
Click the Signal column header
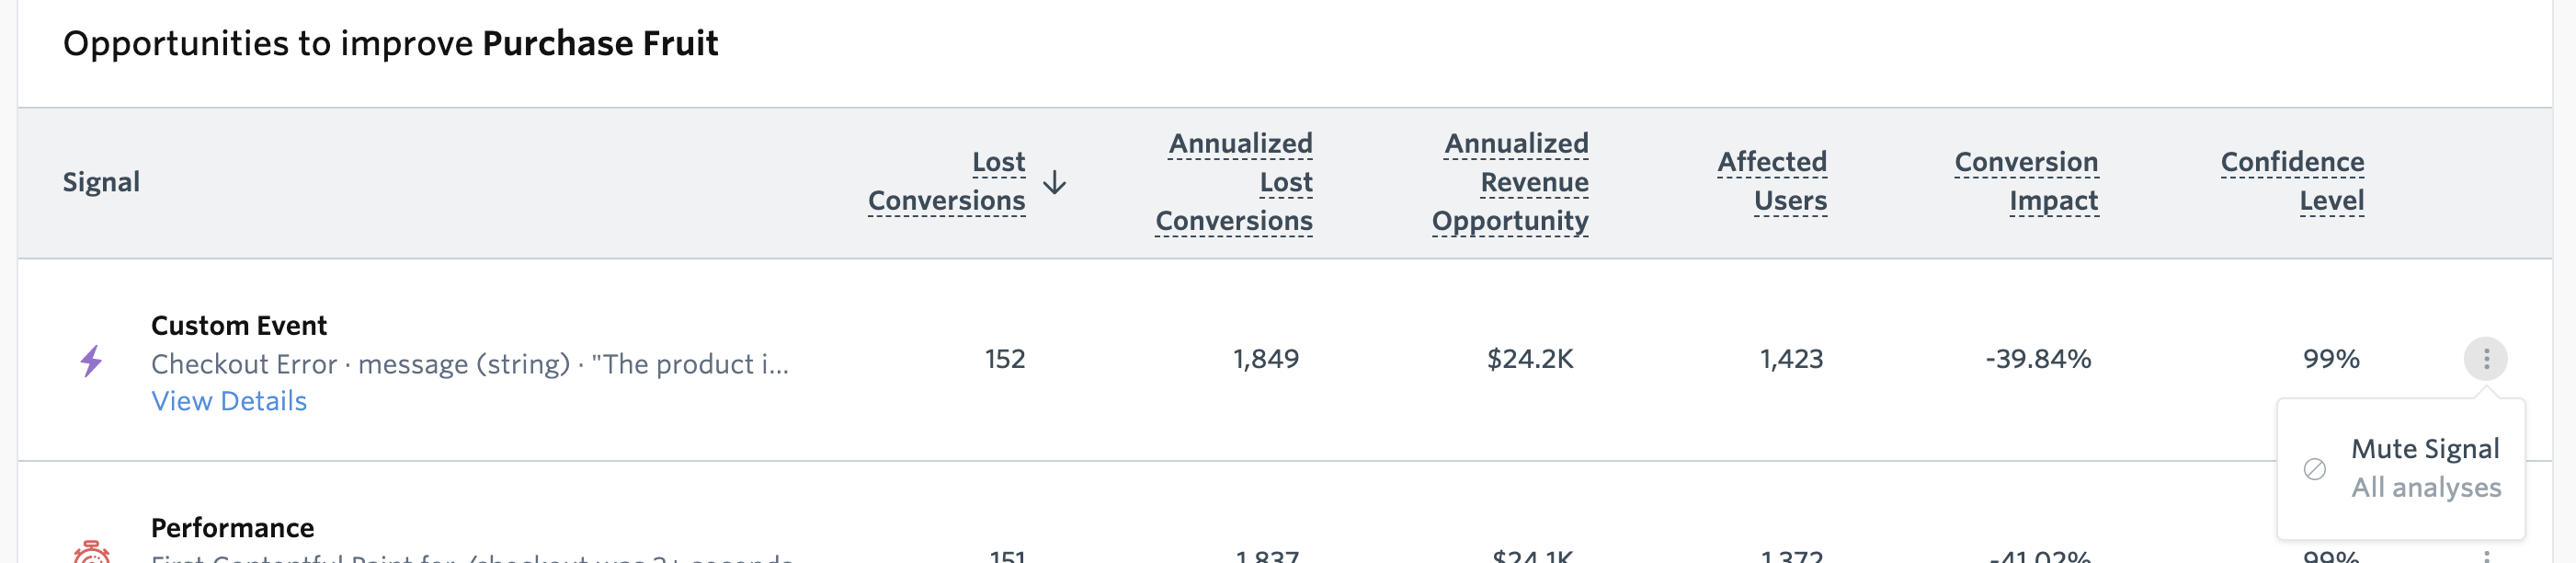100,182
